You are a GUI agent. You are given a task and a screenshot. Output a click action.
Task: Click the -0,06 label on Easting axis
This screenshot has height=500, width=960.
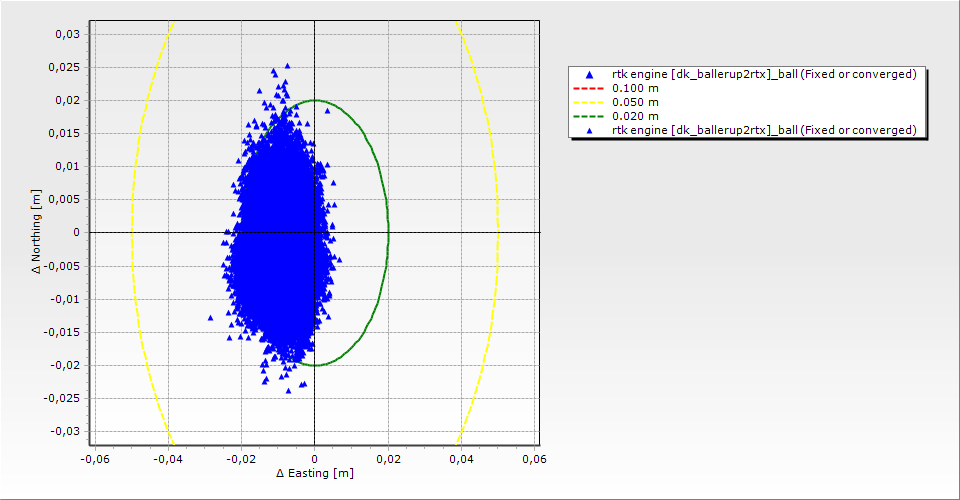point(95,459)
